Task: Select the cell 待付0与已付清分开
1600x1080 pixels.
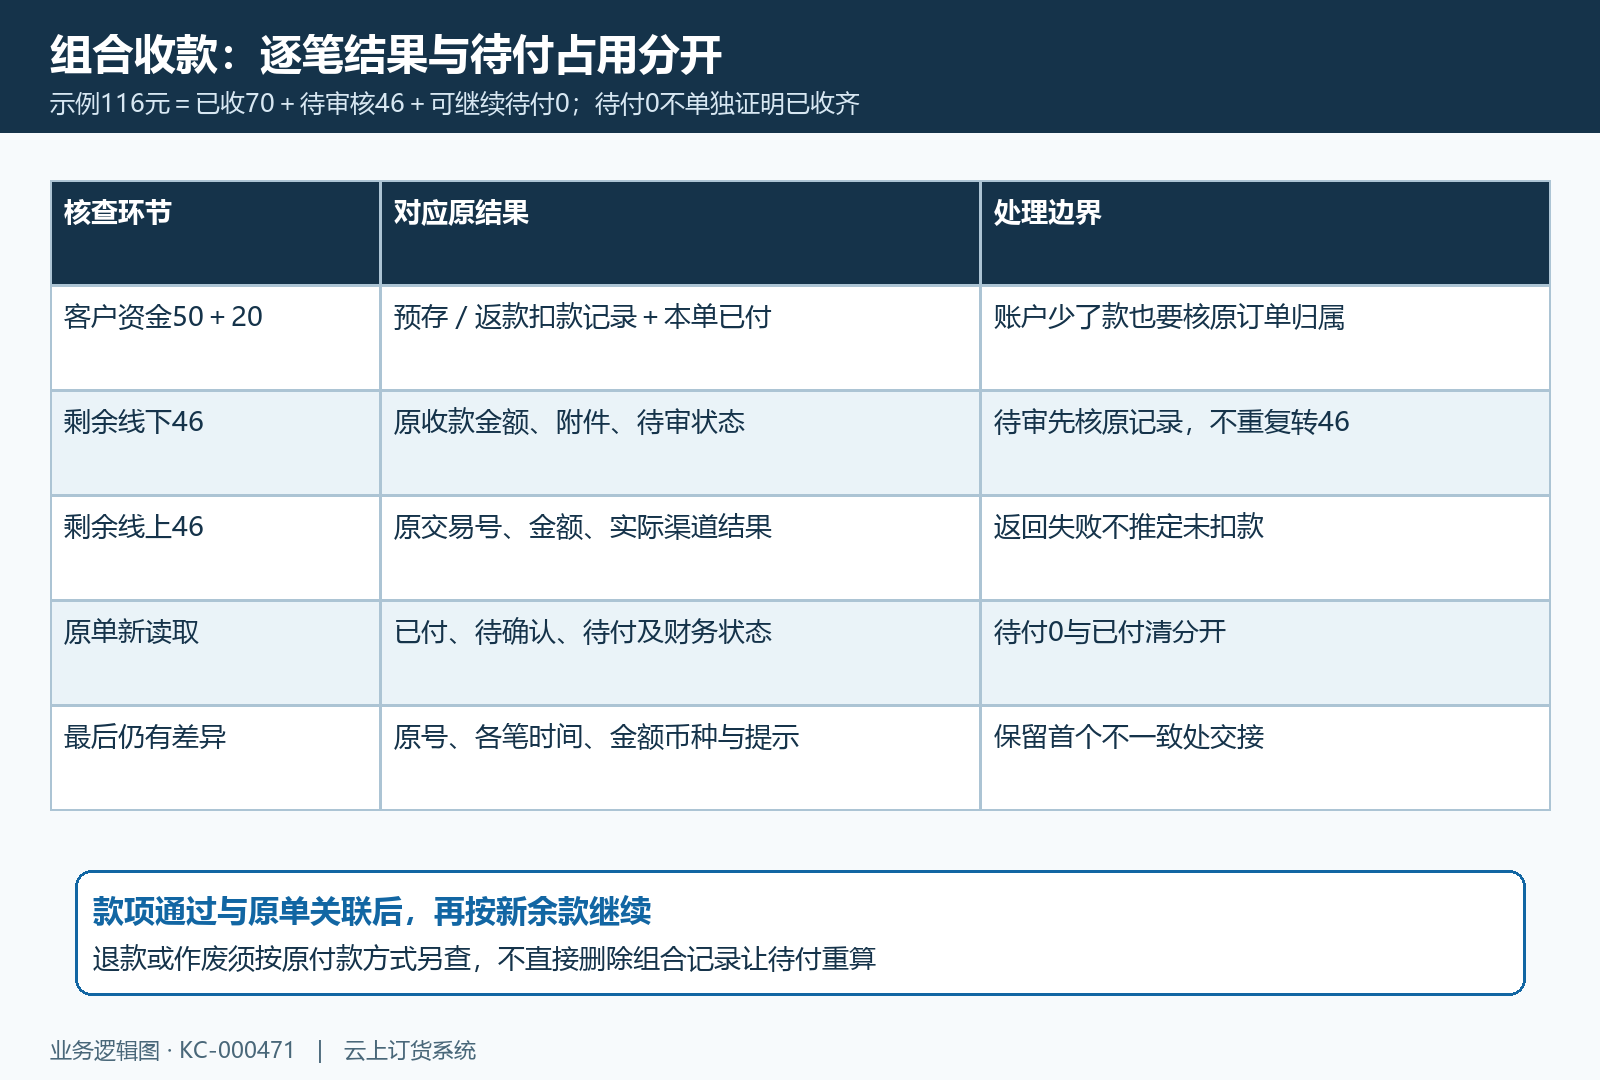Action: tap(1265, 653)
